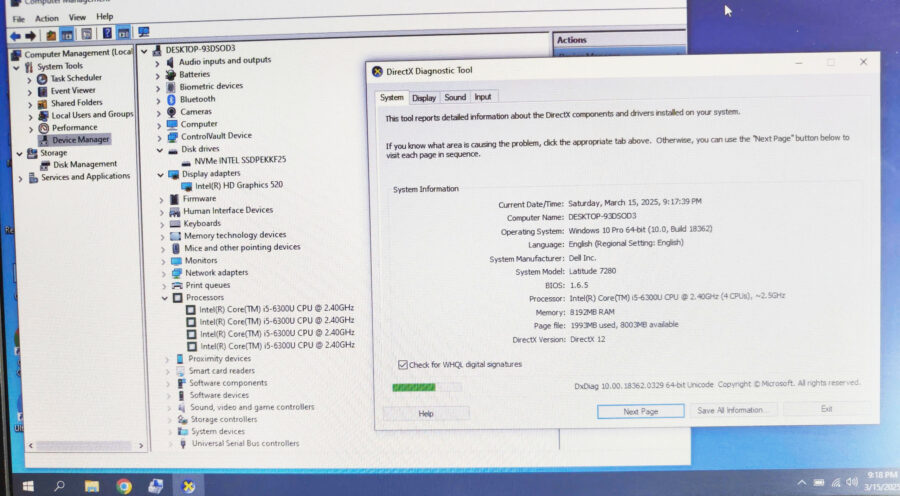Show hidden tray icons chevron
Viewport: 900px width, 496px height.
point(801,483)
